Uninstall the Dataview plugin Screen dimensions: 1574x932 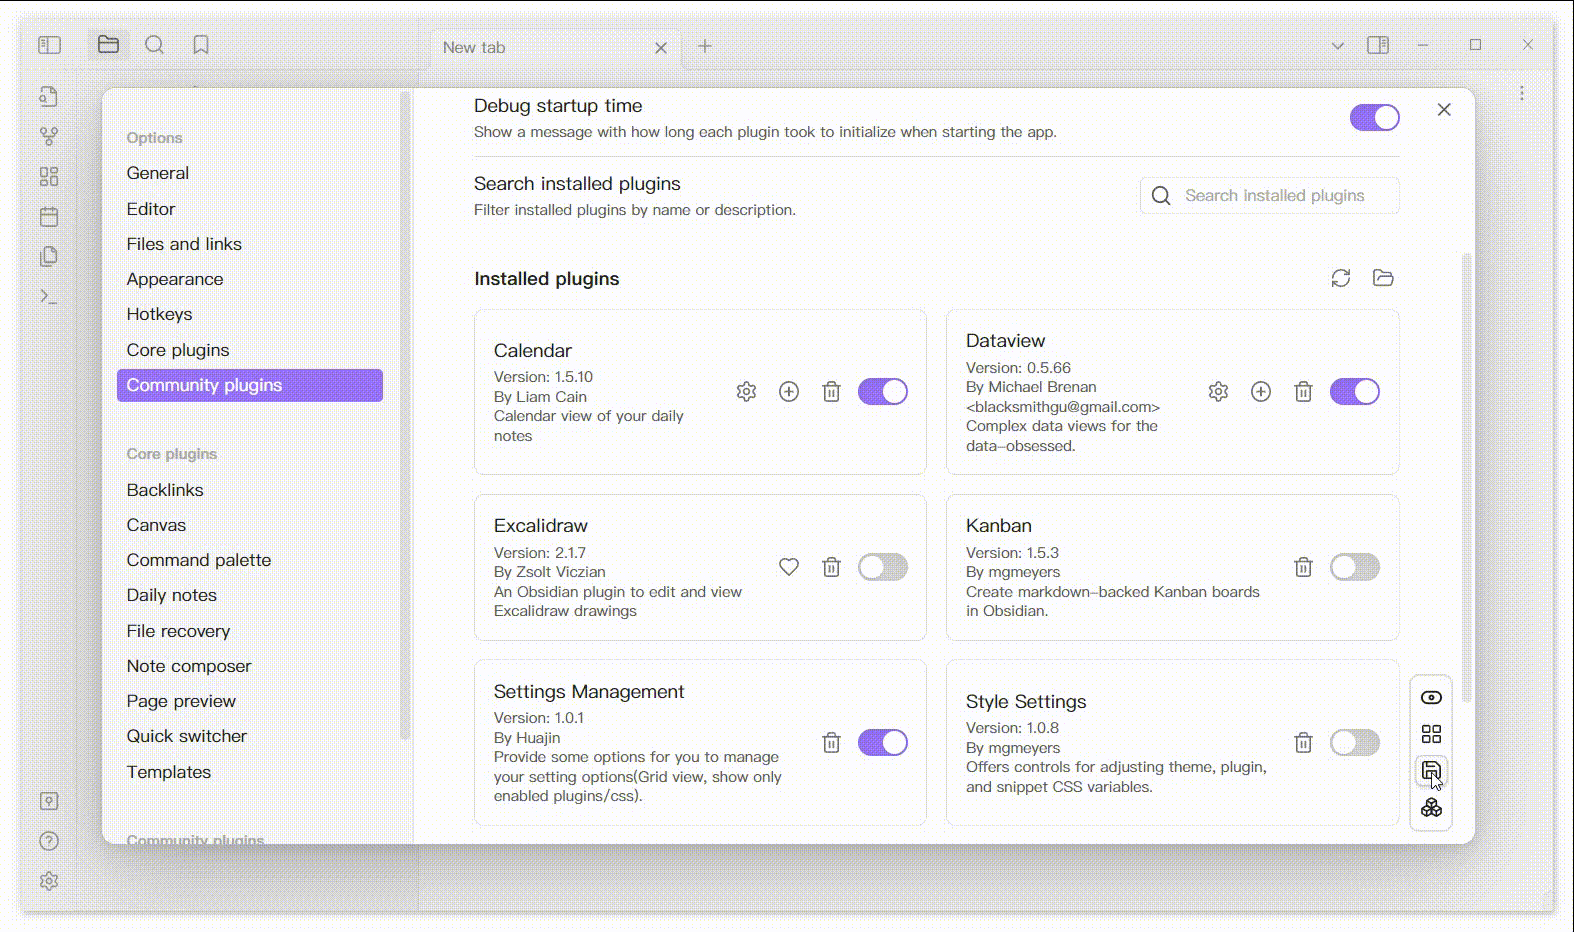point(1303,392)
